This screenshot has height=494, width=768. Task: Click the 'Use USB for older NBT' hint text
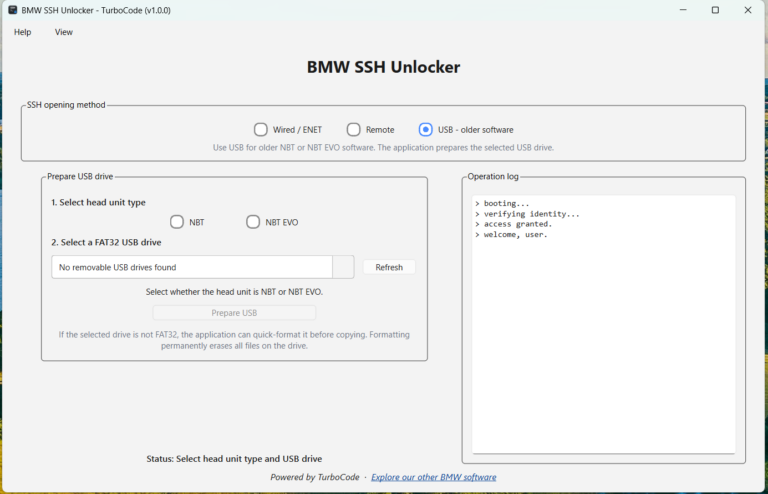pos(384,147)
